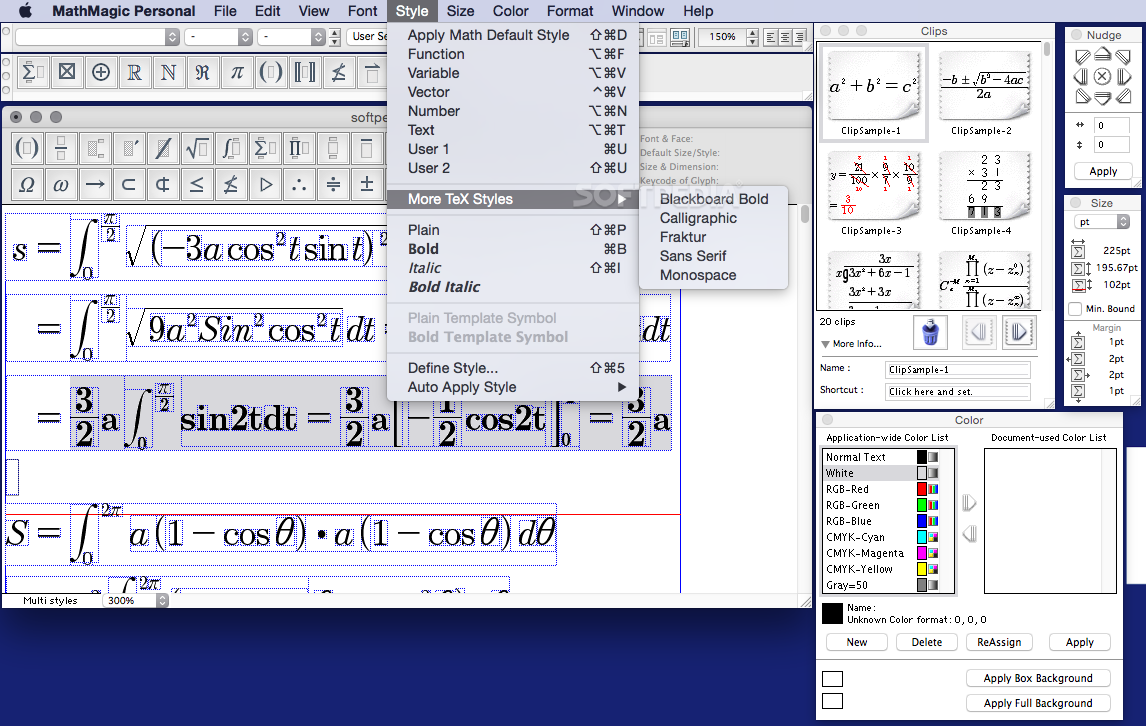Open the subset symbols palette
Image resolution: width=1146 pixels, height=726 pixels.
coord(129,184)
